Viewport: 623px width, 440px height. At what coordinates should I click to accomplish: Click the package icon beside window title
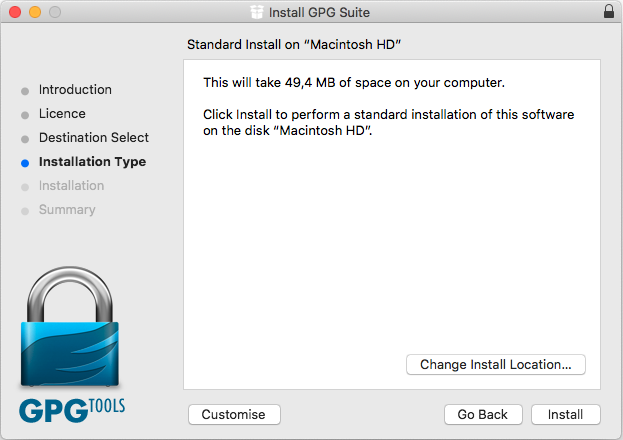pos(257,12)
